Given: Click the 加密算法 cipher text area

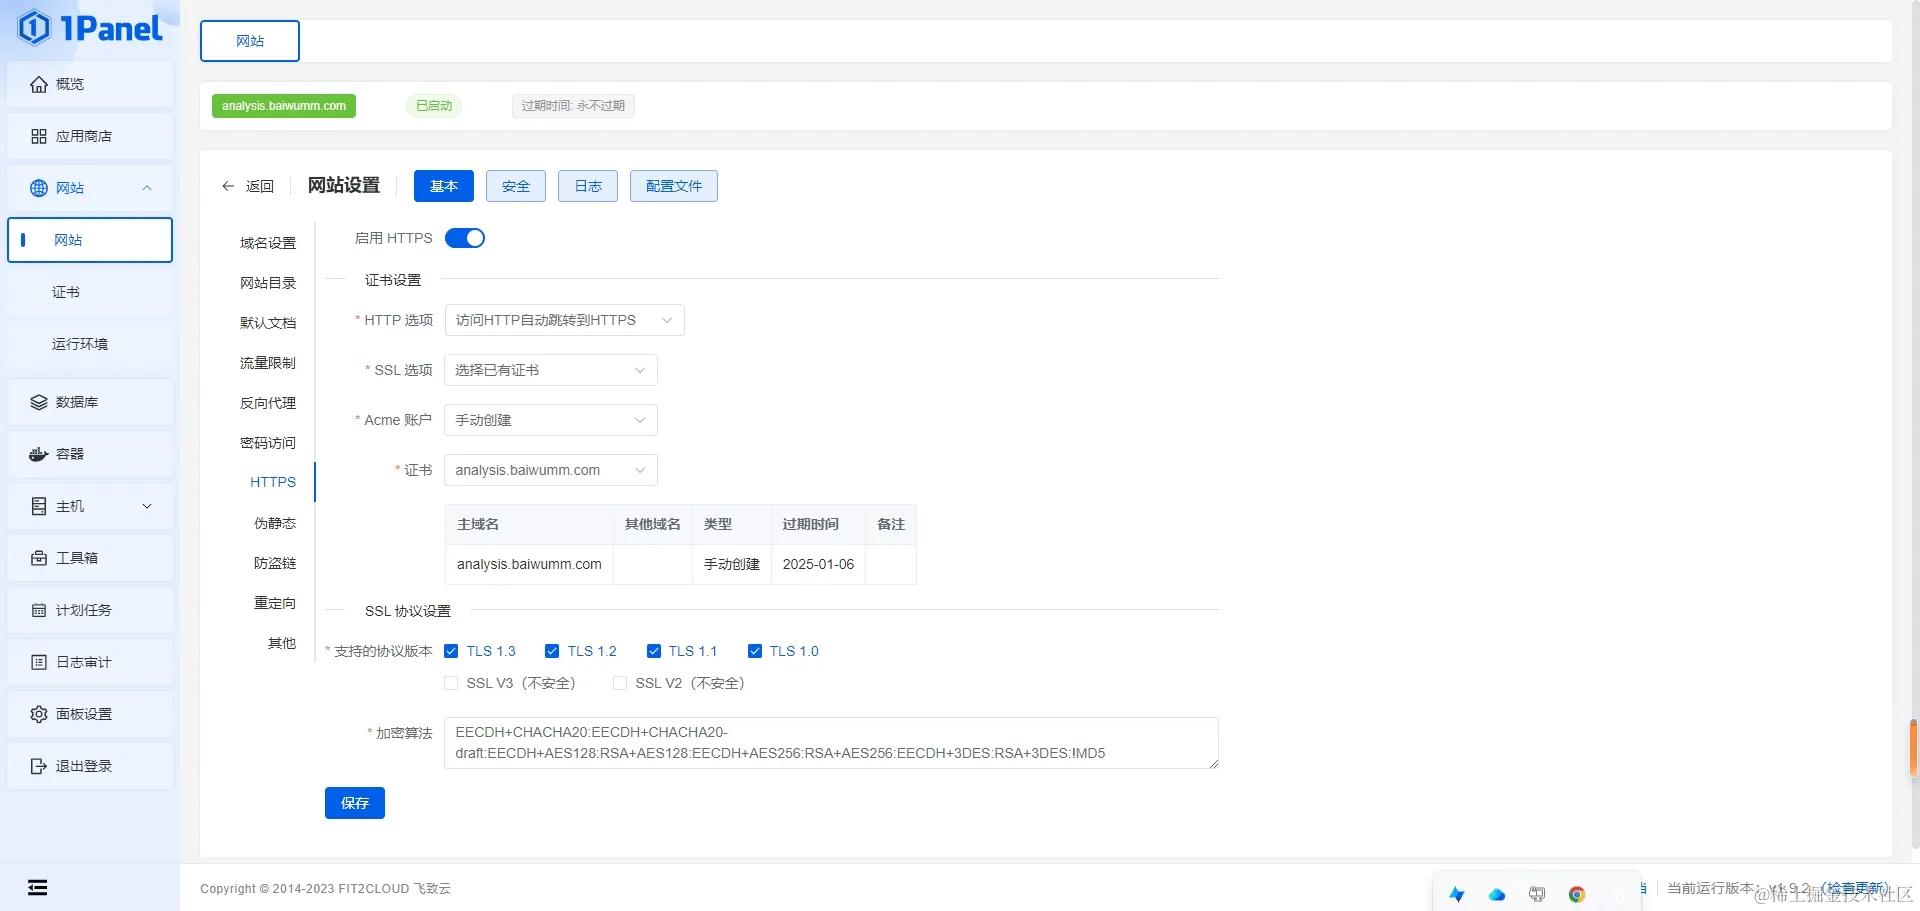Looking at the screenshot, I should (831, 743).
